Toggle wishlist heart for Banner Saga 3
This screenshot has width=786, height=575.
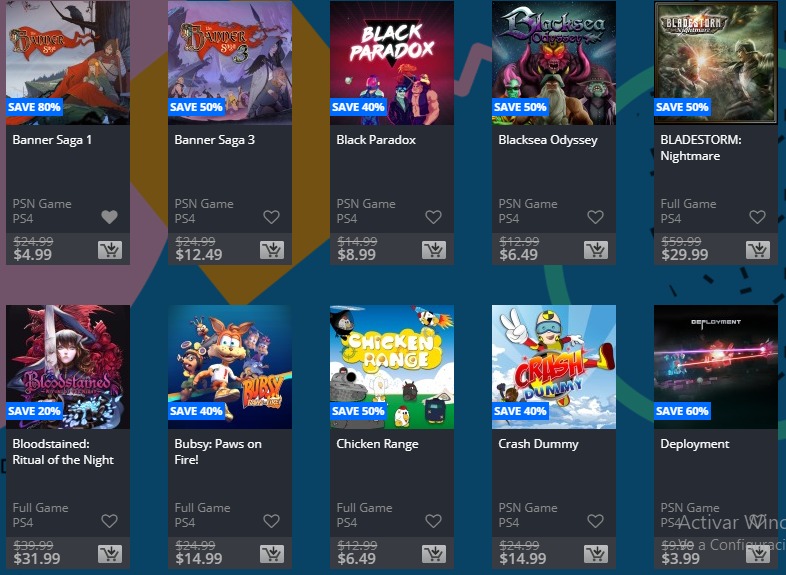click(x=271, y=217)
